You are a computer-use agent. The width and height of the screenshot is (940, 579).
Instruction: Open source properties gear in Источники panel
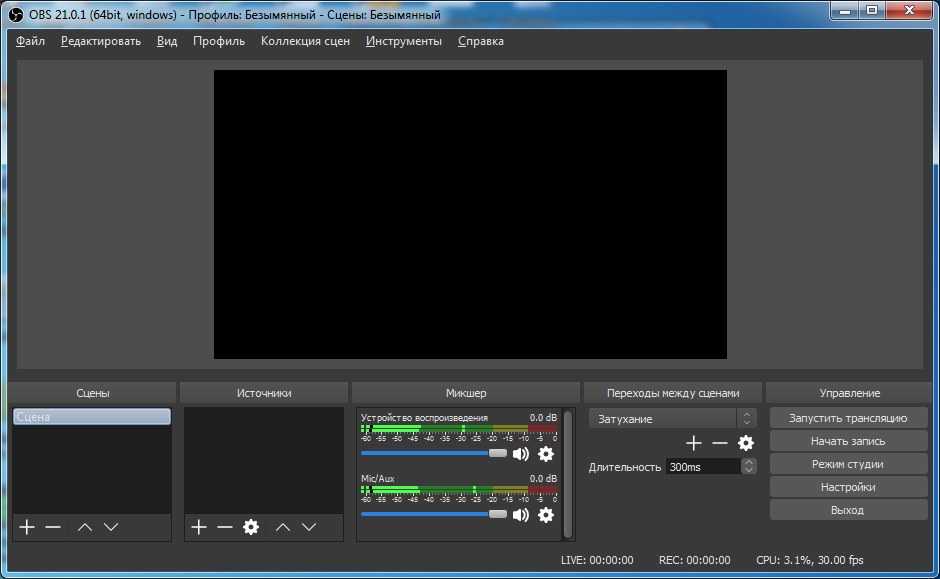coord(251,527)
